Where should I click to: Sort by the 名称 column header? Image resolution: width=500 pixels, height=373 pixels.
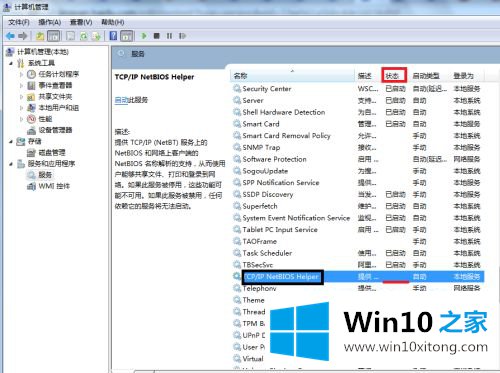292,76
